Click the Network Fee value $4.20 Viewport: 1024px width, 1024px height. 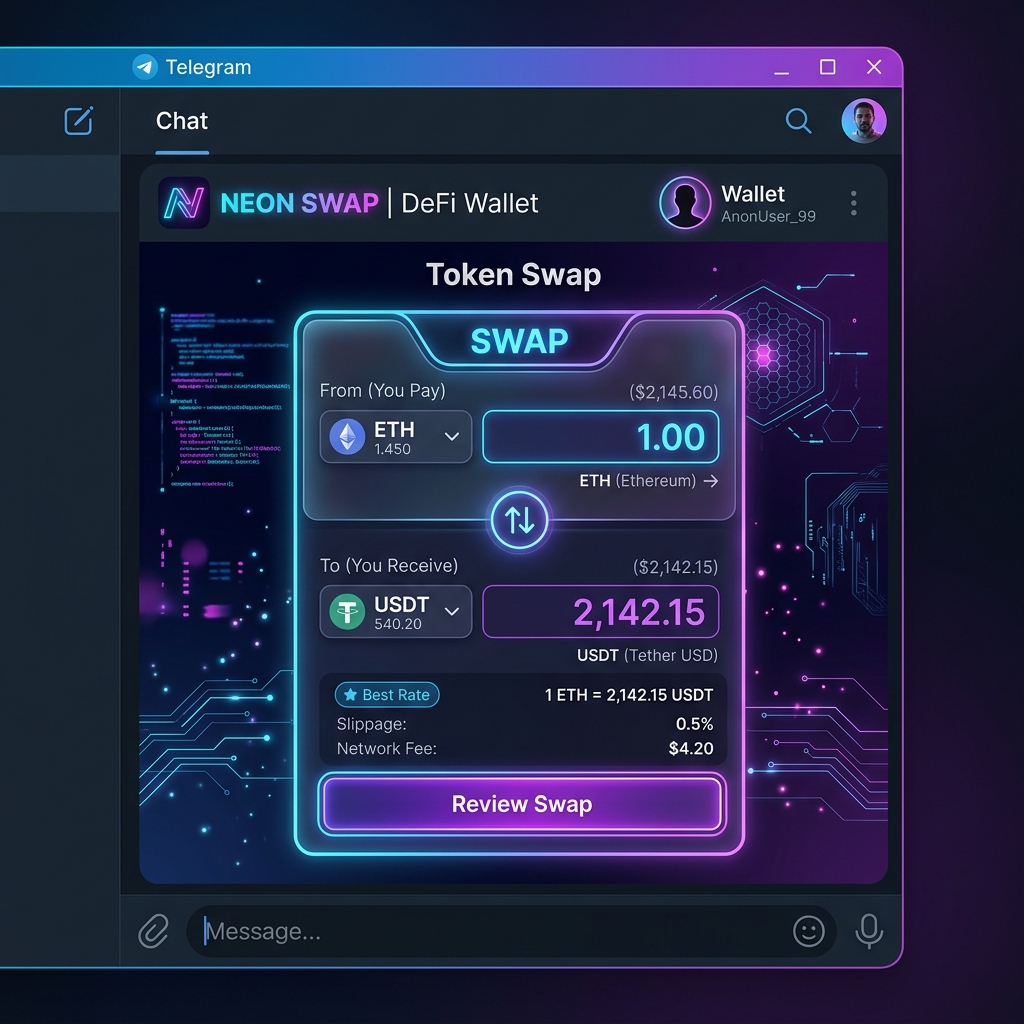click(691, 748)
